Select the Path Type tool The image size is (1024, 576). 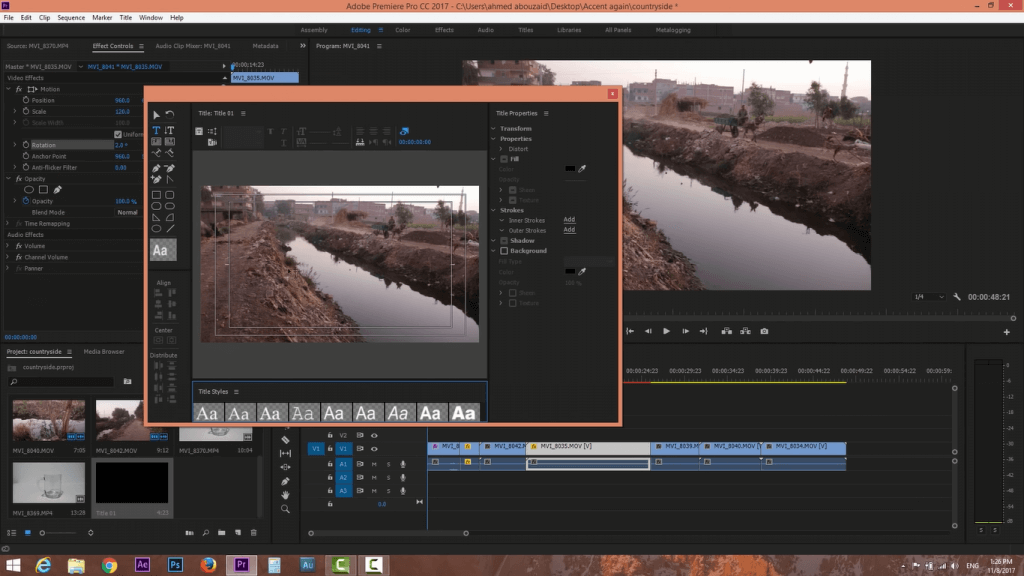coord(157,153)
